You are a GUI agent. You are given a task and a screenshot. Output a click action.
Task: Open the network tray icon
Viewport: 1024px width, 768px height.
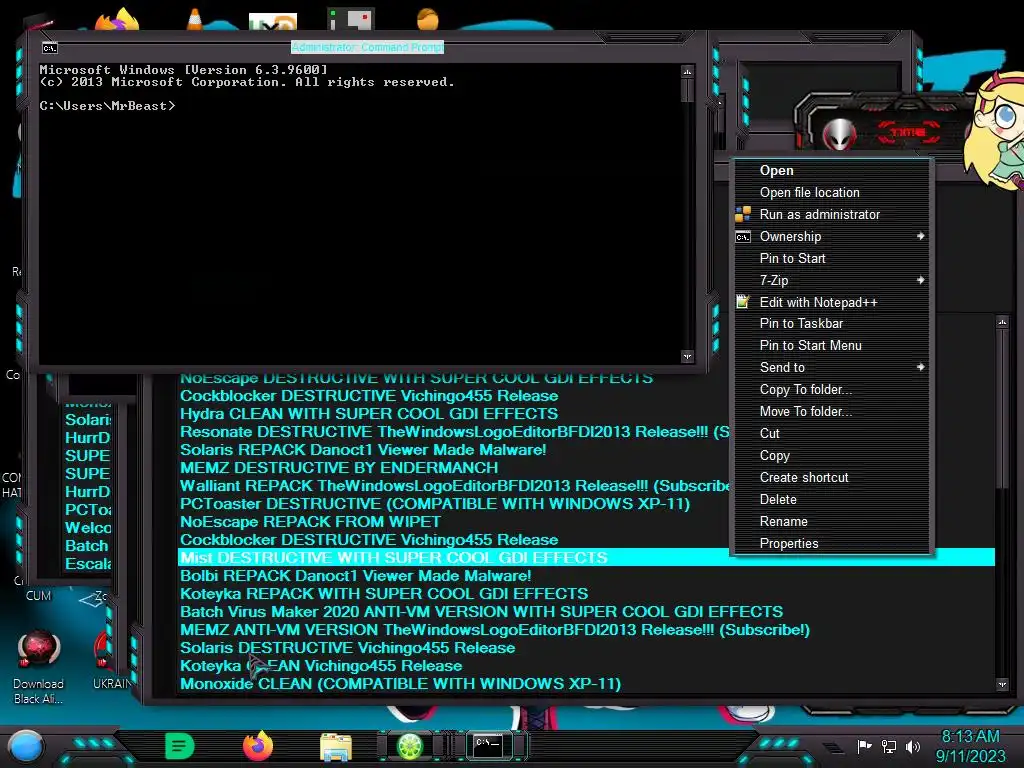click(x=889, y=746)
